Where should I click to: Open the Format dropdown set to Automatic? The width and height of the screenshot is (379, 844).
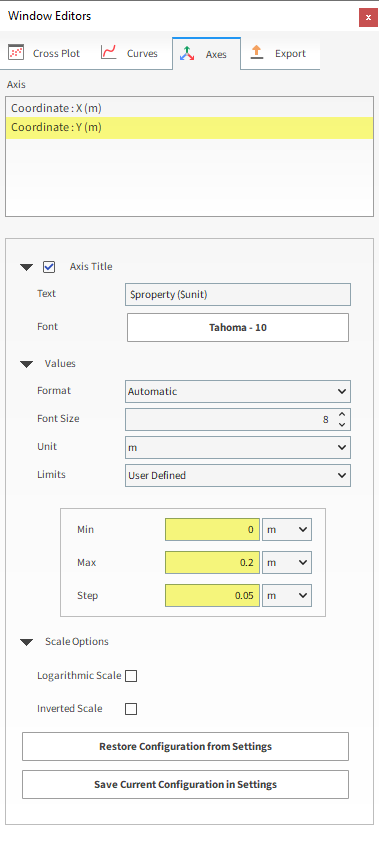238,391
